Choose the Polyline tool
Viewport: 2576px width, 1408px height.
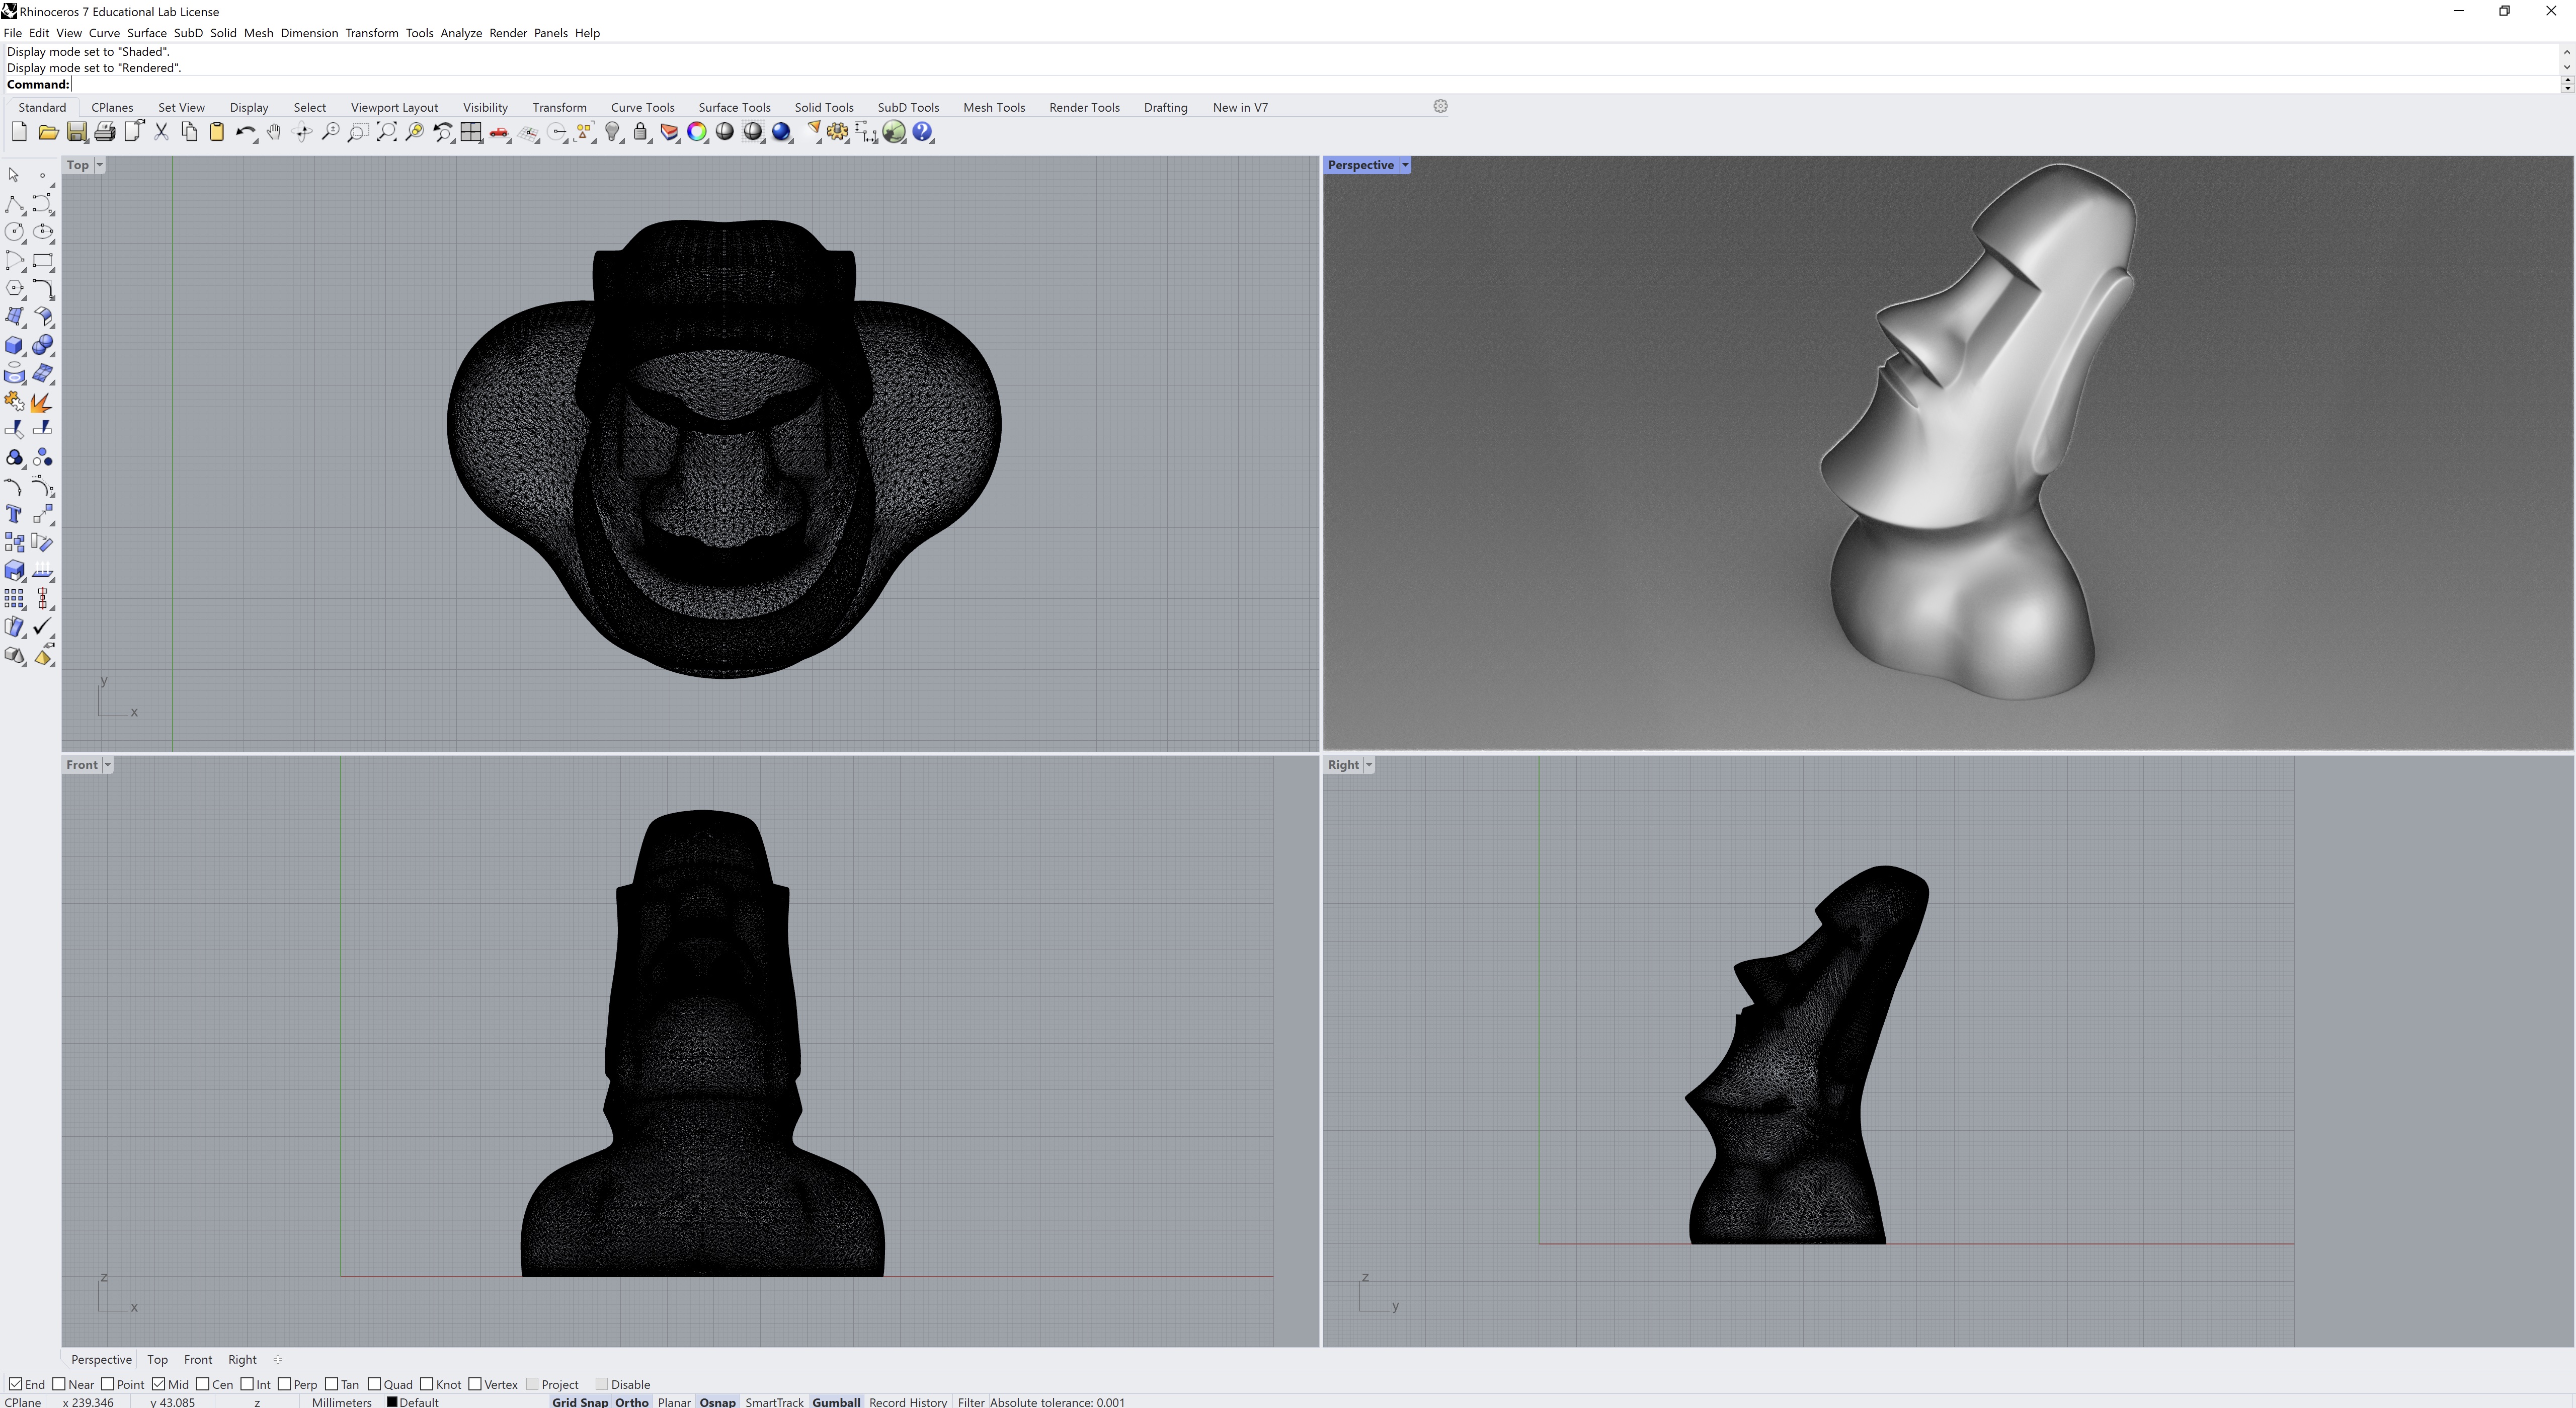coord(14,204)
